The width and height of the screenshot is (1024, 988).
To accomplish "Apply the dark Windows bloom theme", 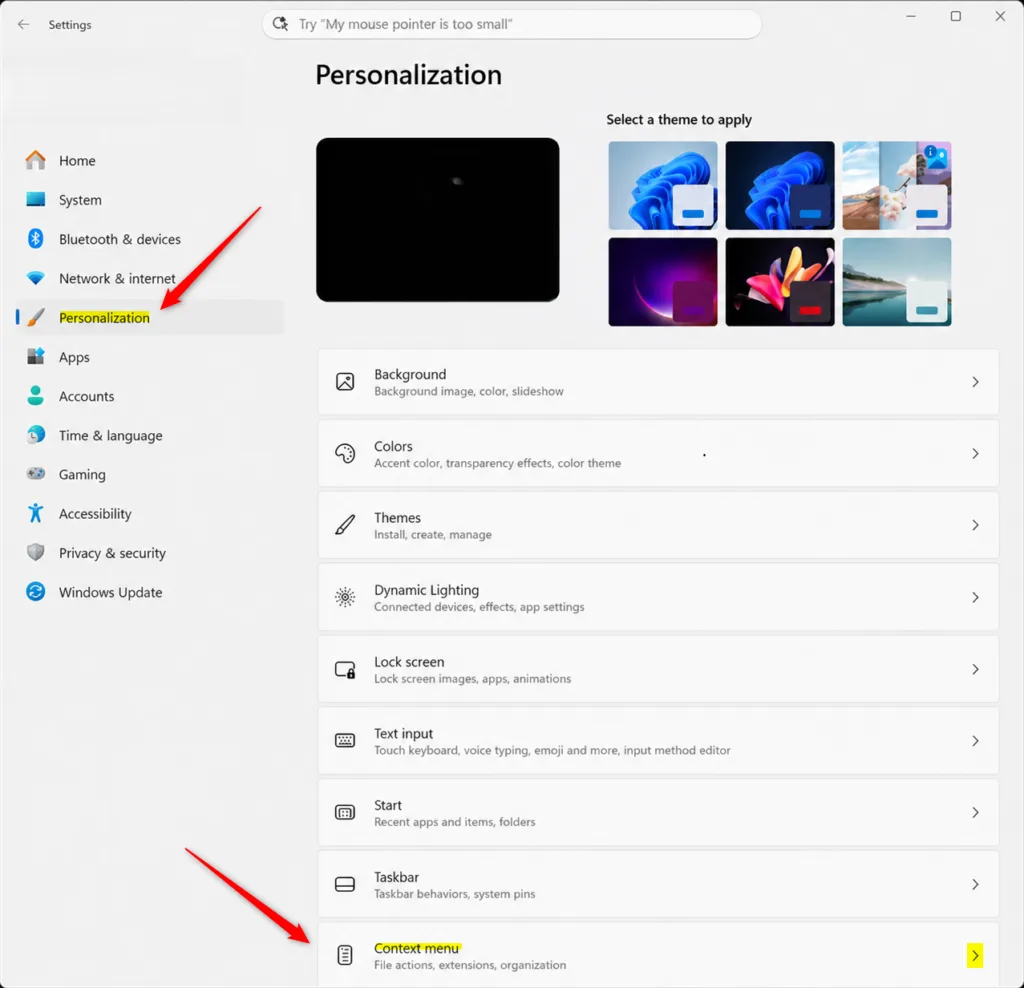I will [x=780, y=185].
